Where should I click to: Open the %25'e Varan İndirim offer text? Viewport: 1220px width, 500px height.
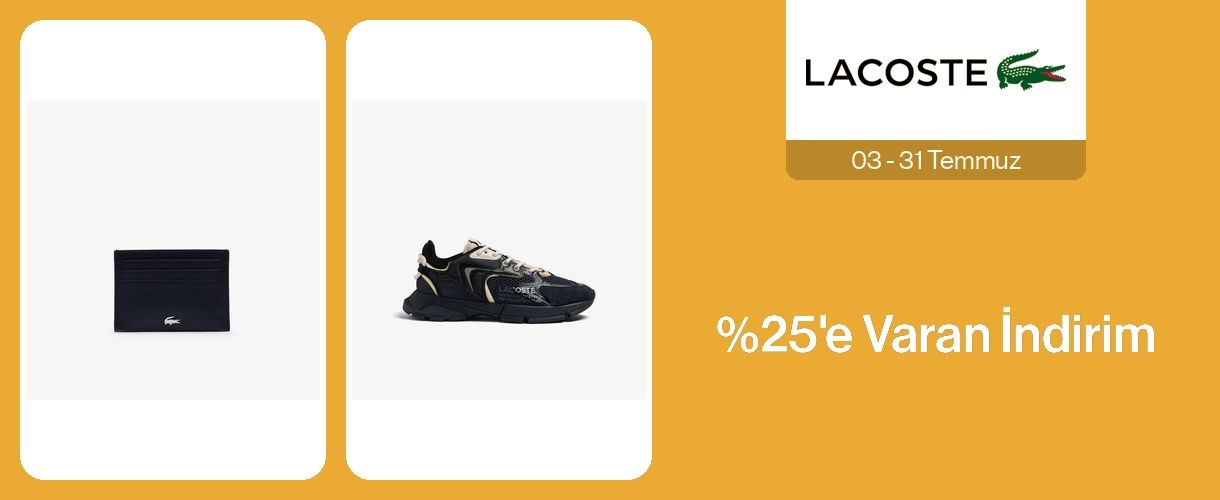coord(936,336)
